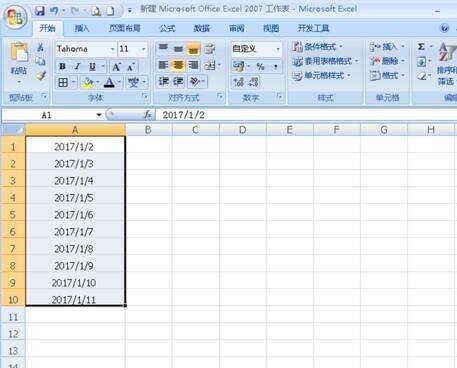Image resolution: width=457 pixels, height=368 pixels.
Task: Open the font group dialog launcher
Action: coord(145,96)
